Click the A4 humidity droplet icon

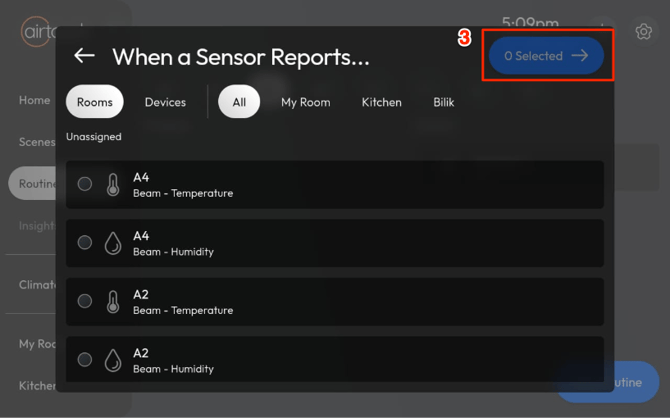click(x=113, y=243)
